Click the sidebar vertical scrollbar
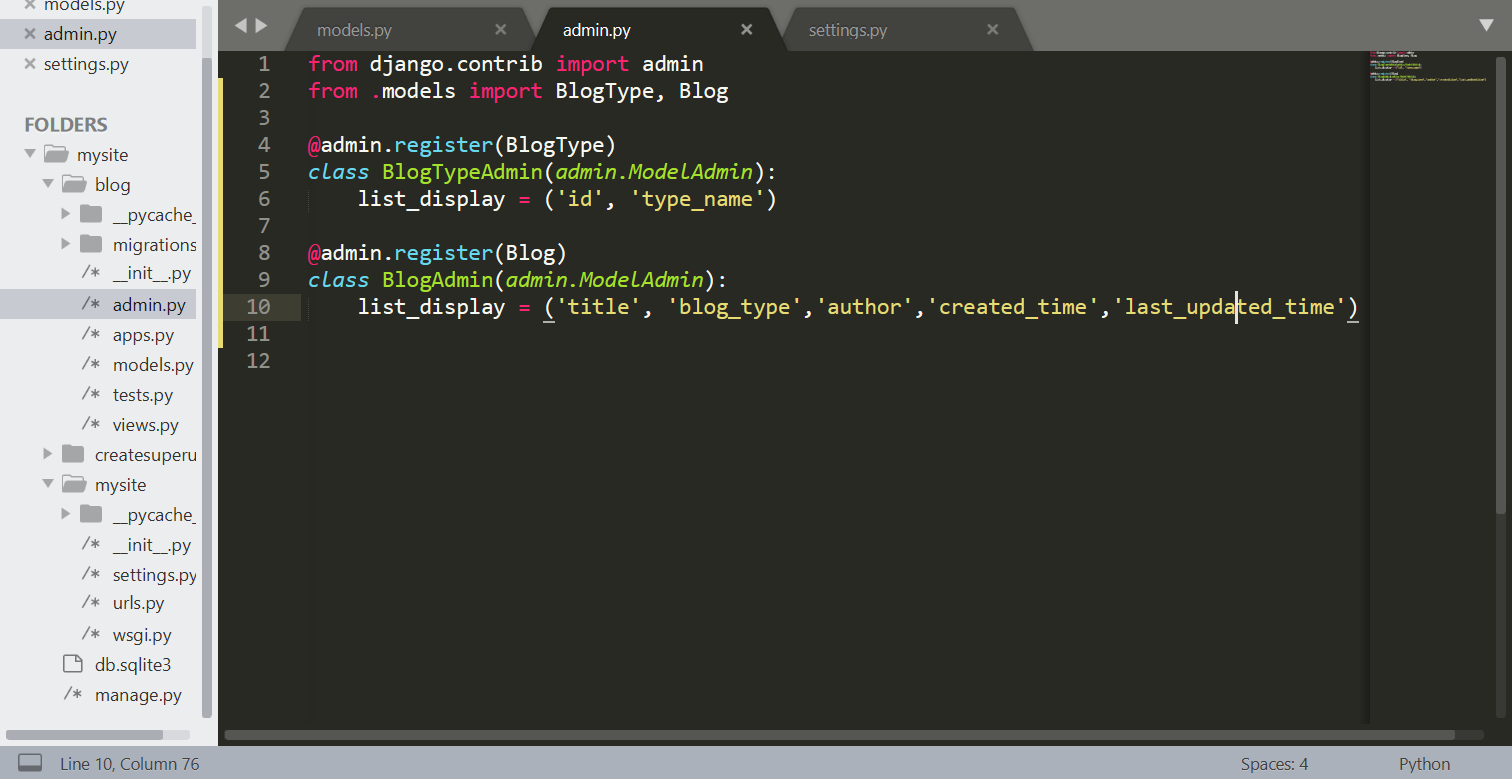 pos(207,387)
